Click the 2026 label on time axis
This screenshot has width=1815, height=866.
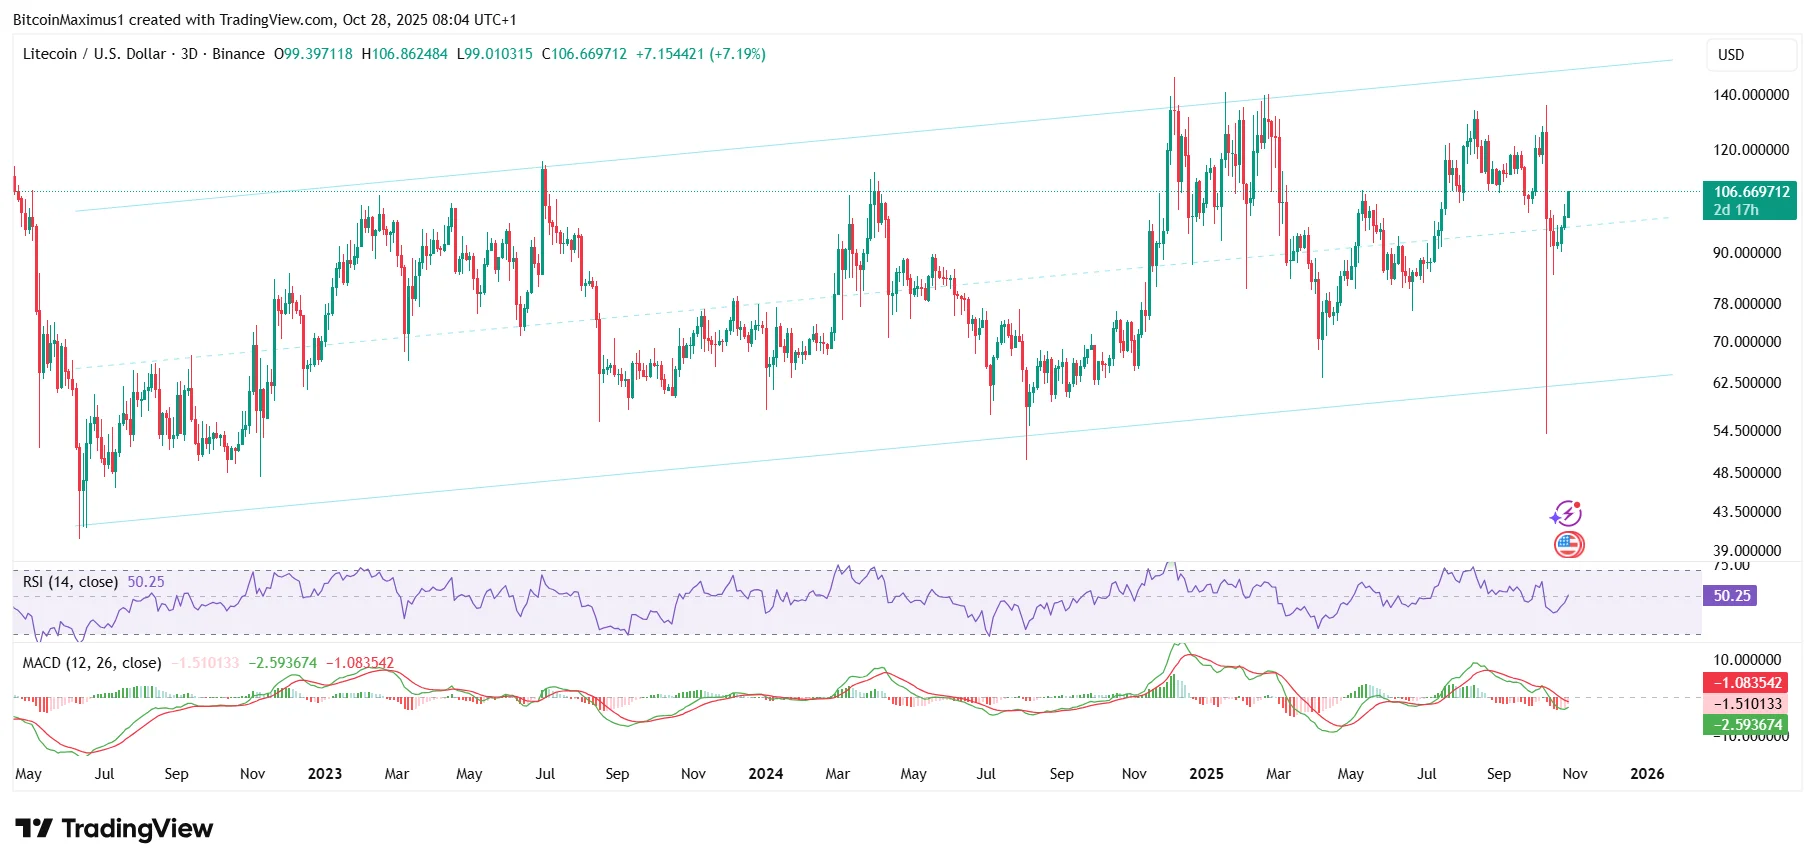coord(1647,774)
